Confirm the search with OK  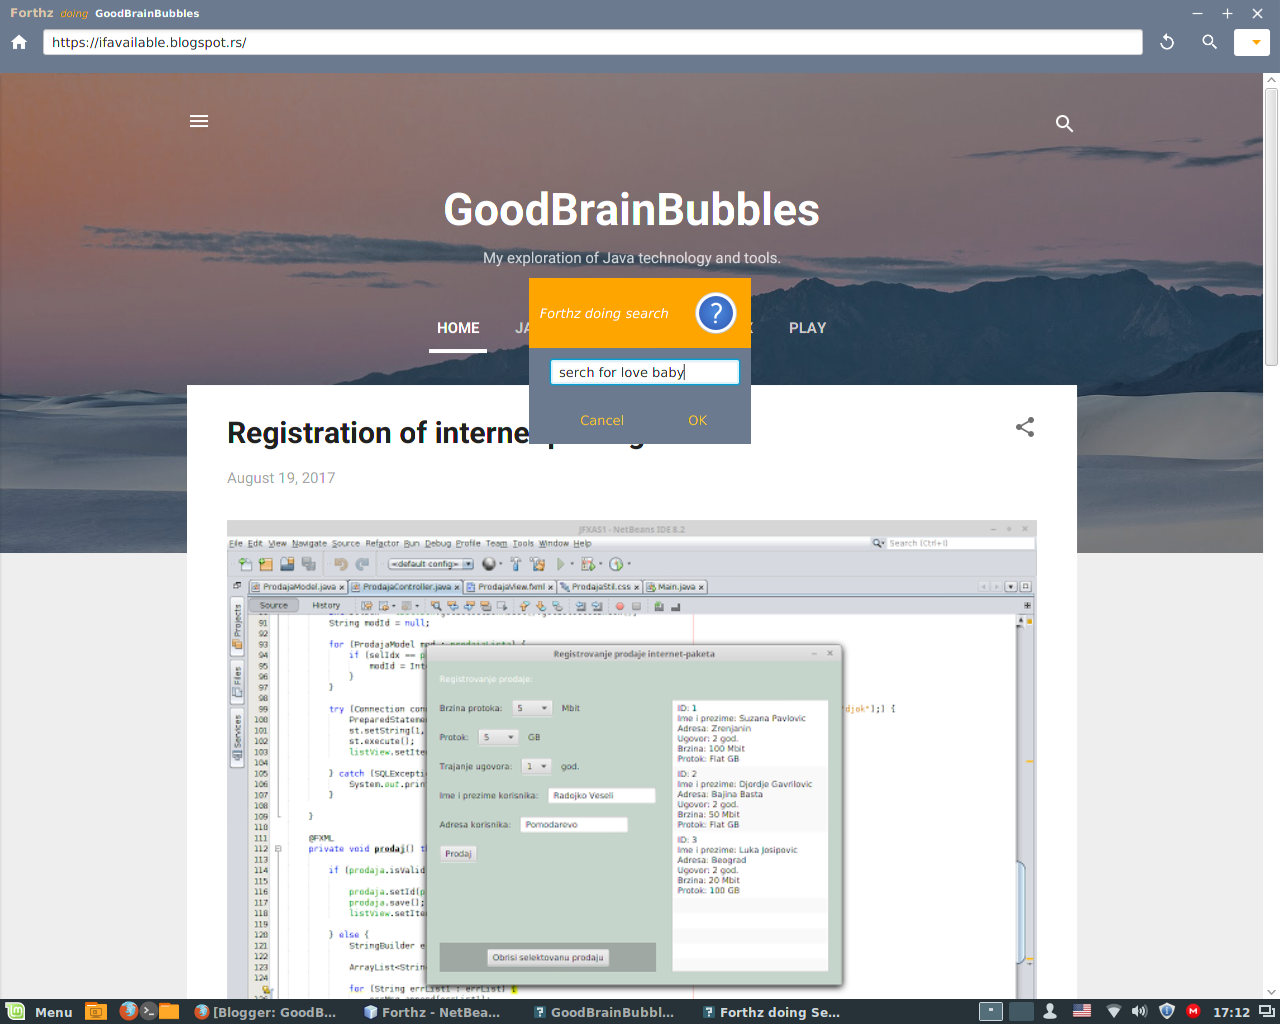[x=698, y=420]
